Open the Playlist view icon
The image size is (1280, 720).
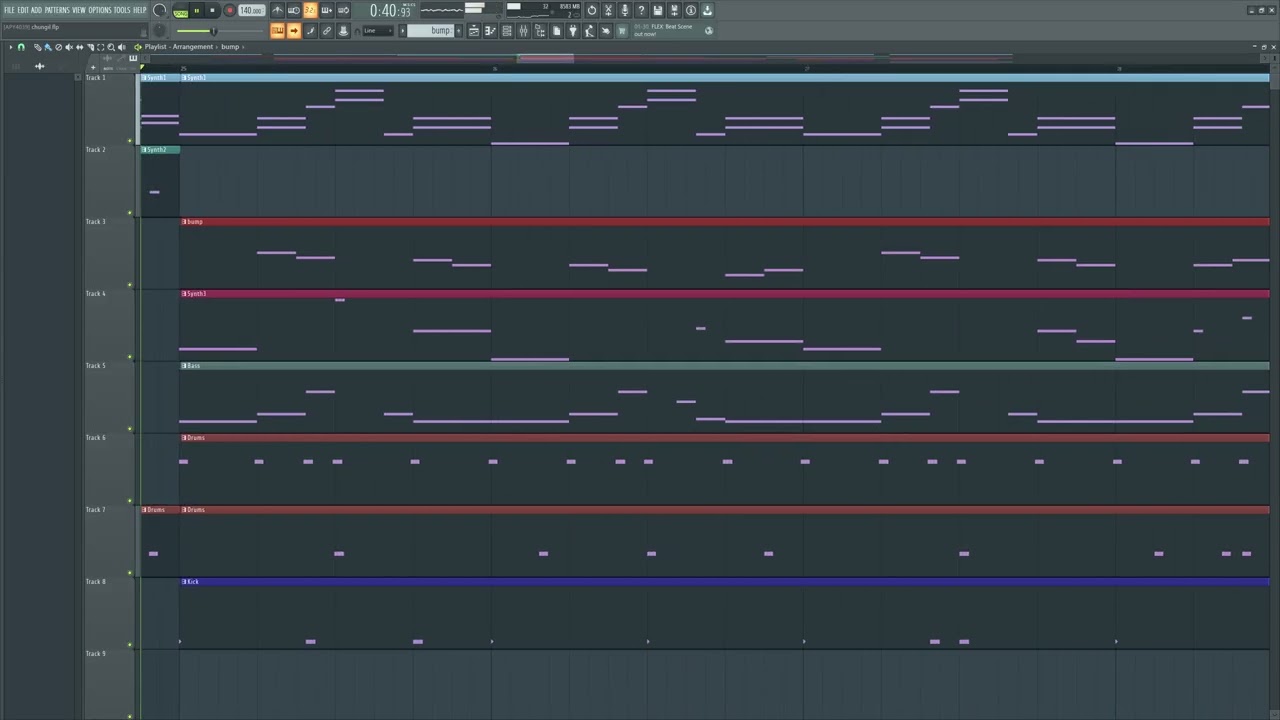tap(474, 31)
